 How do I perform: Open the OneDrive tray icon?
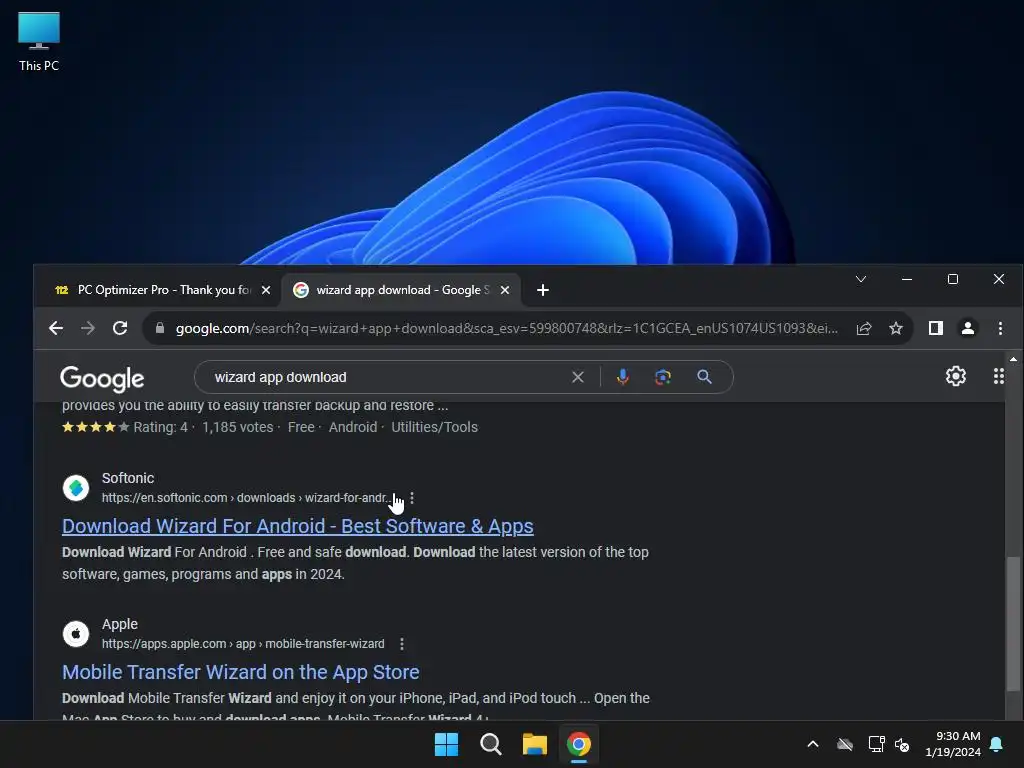(845, 744)
